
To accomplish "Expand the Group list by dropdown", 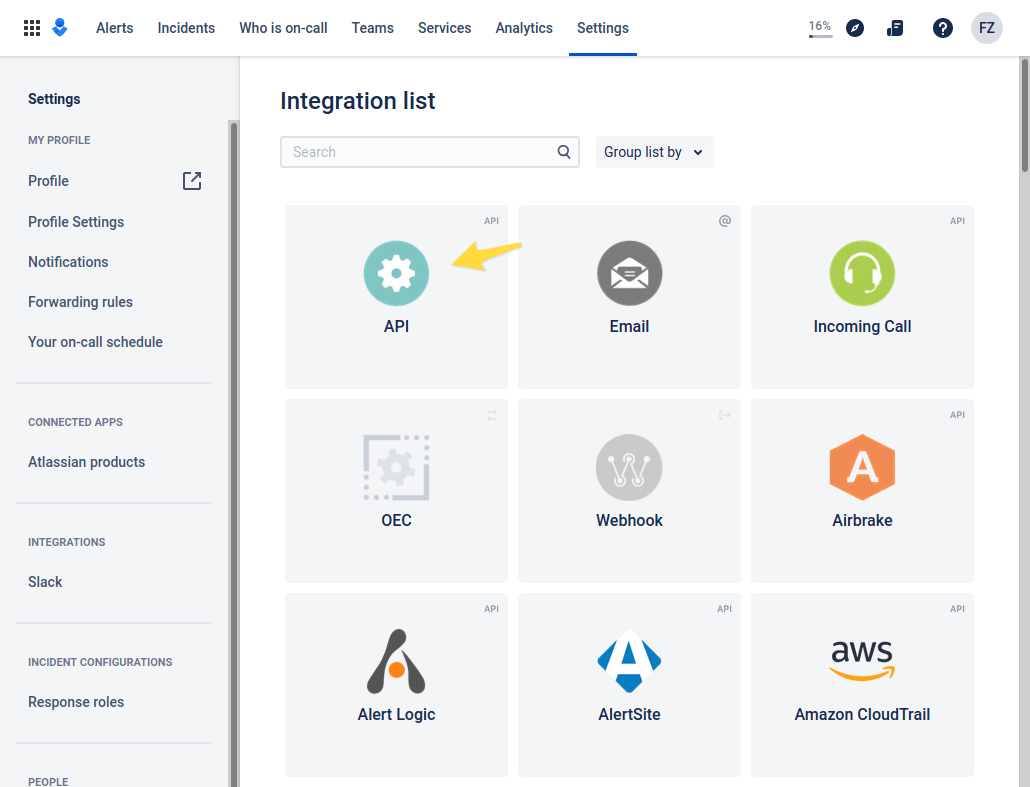I will coord(654,152).
